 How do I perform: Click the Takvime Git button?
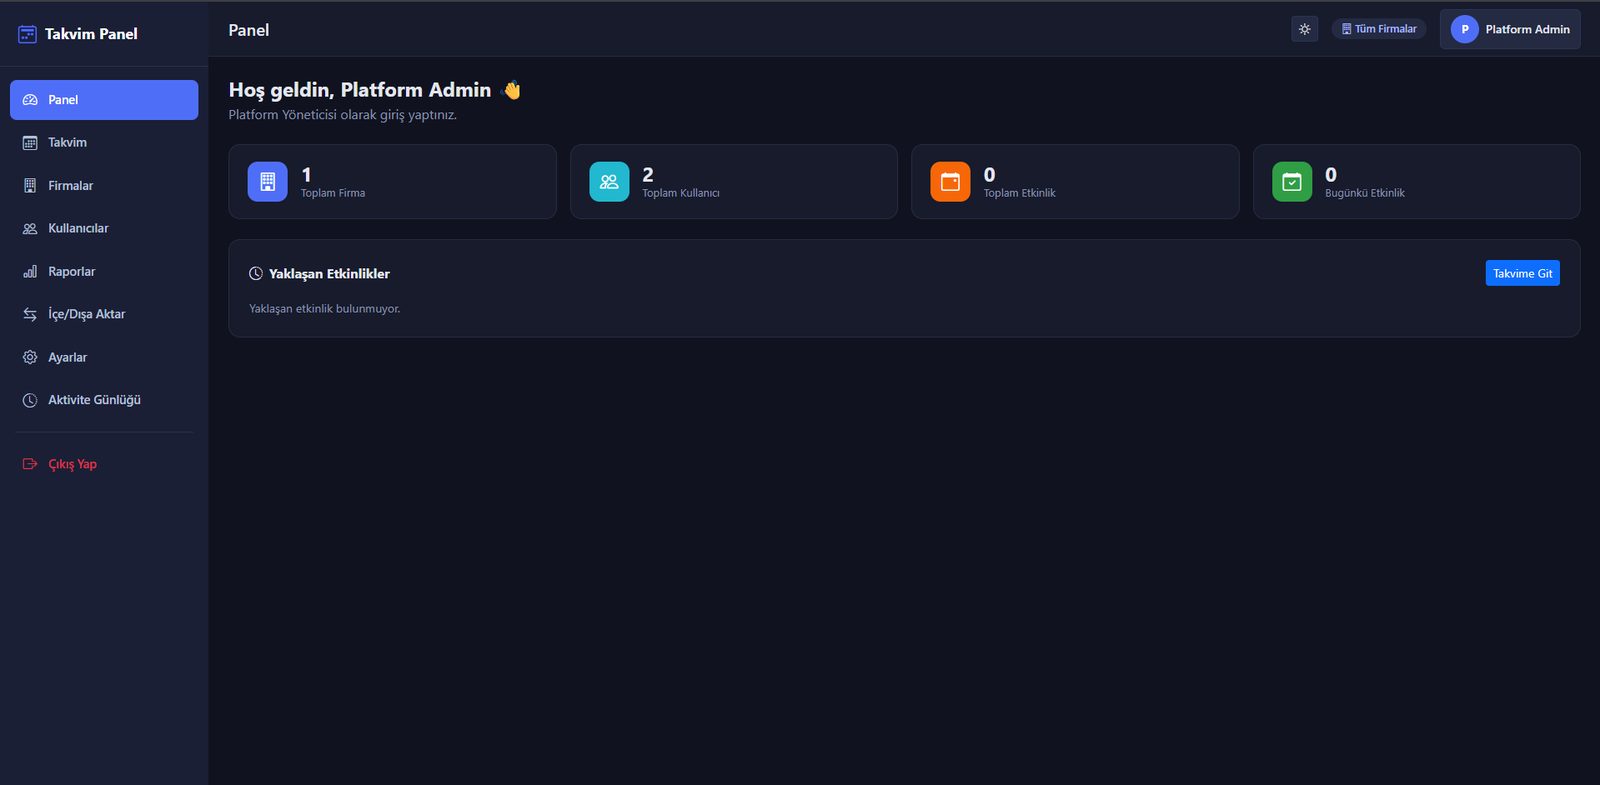tap(1522, 273)
